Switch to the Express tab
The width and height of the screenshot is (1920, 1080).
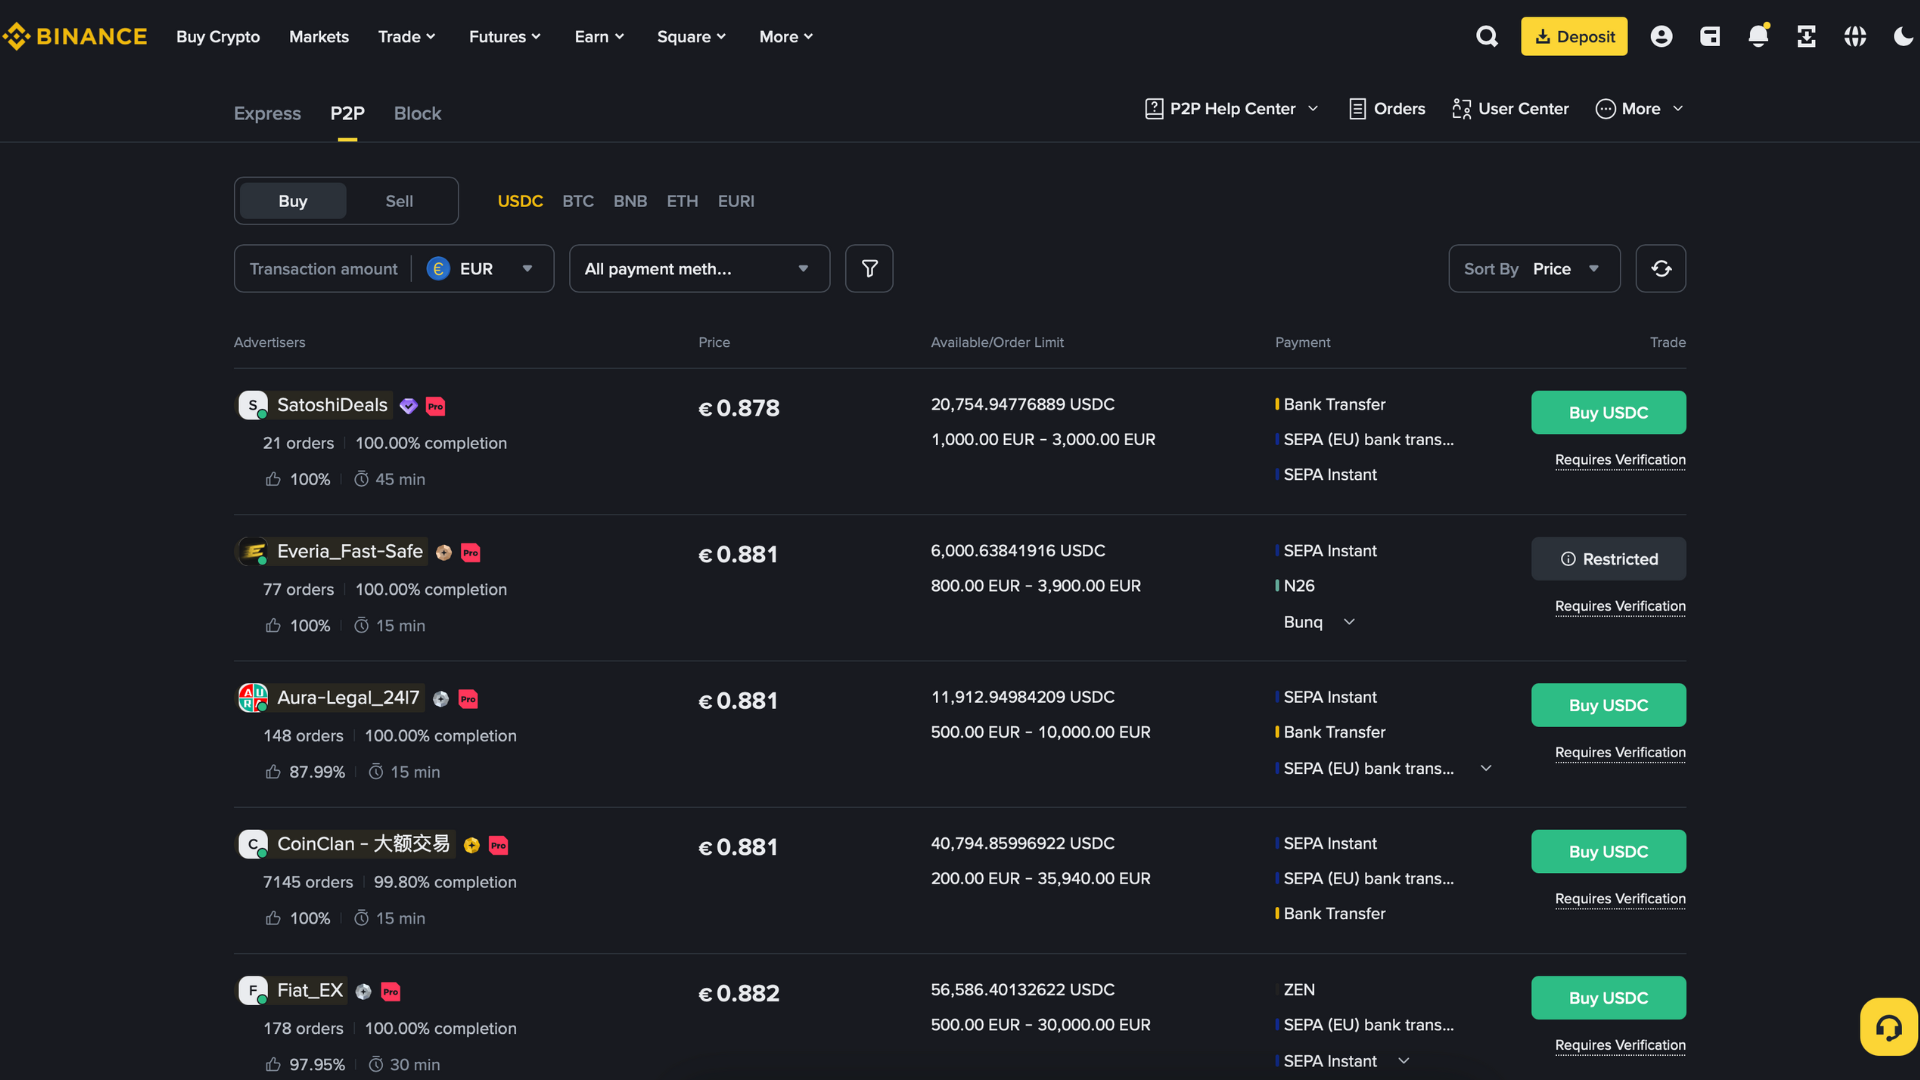tap(267, 113)
